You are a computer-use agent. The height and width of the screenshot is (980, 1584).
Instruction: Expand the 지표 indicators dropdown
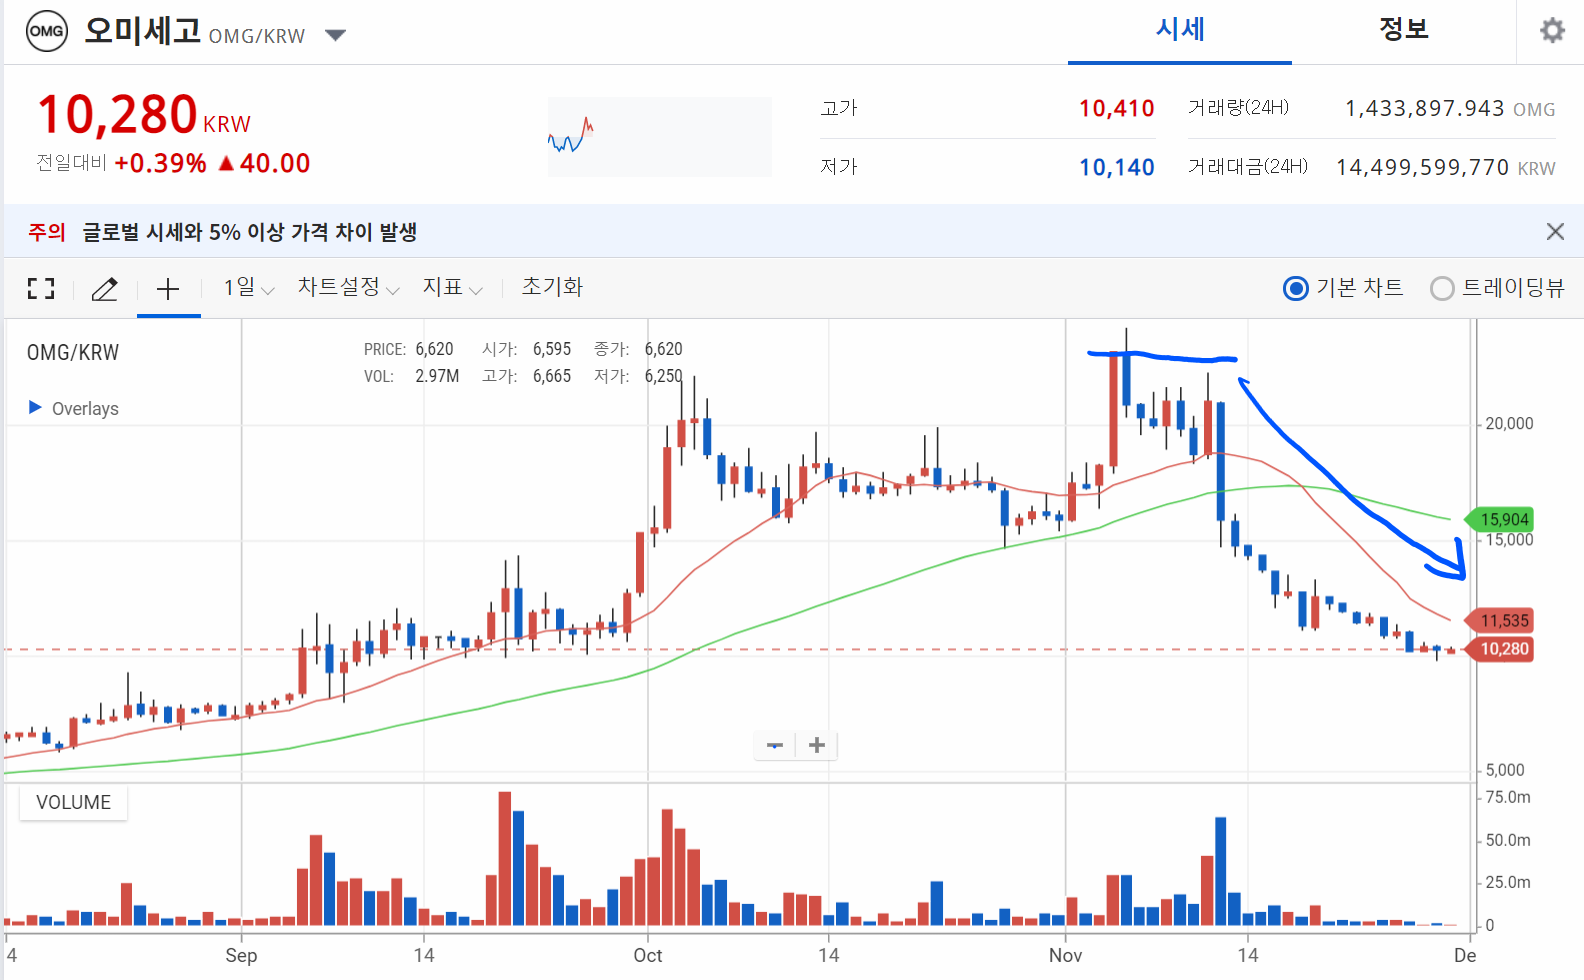453,288
